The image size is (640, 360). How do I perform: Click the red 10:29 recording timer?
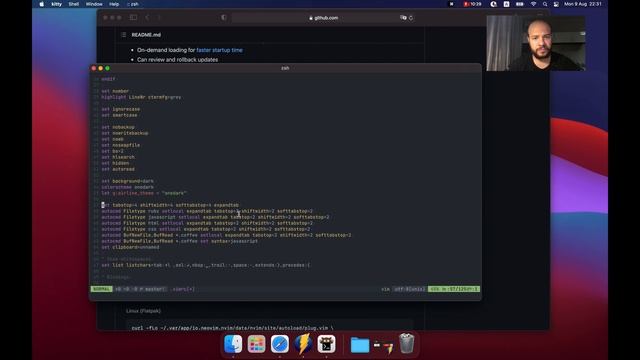click(473, 4)
